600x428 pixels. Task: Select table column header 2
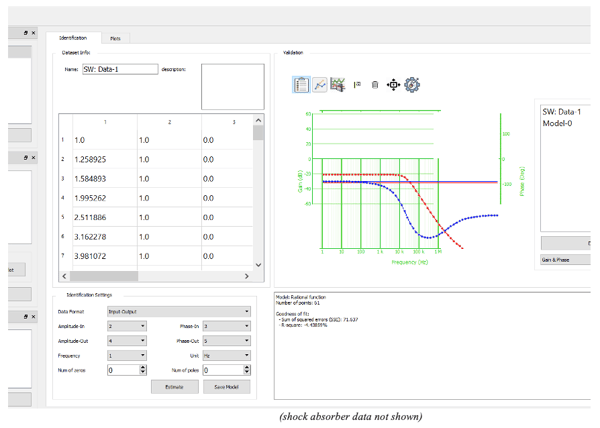pos(170,122)
